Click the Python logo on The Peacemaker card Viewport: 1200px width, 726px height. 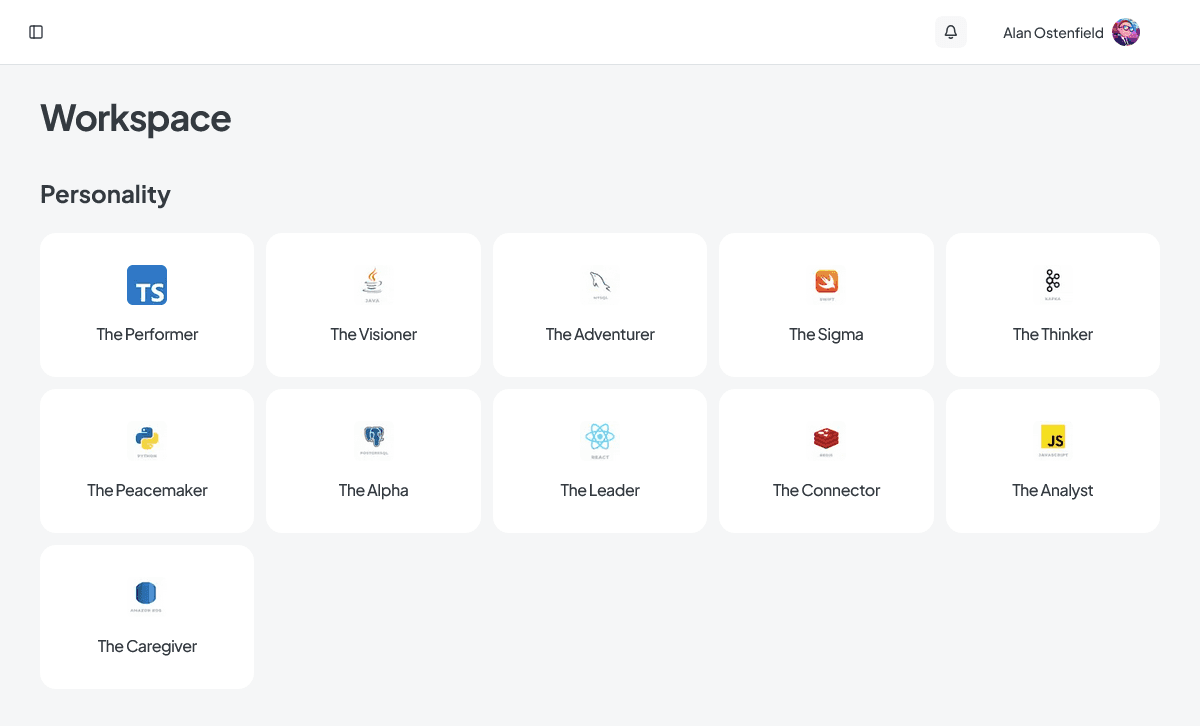[x=147, y=438]
